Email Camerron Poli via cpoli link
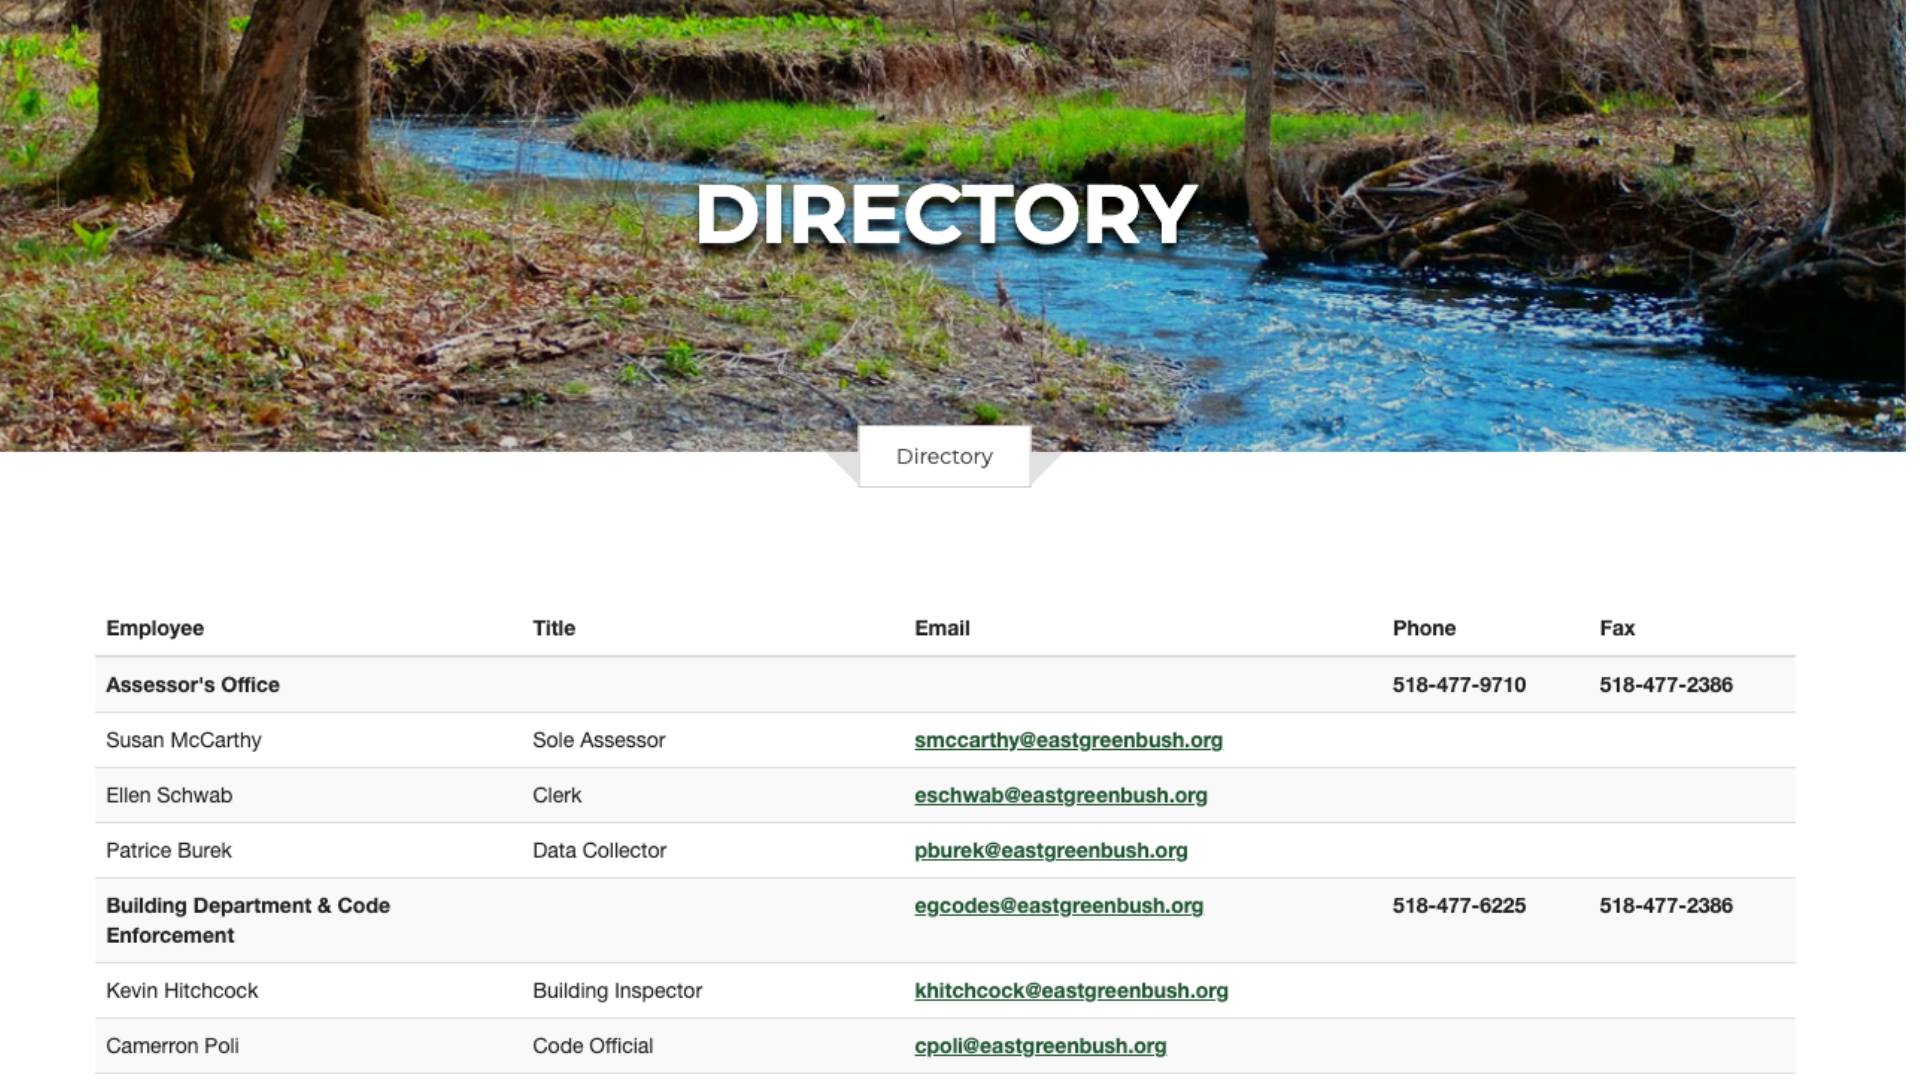 pos(1040,1045)
